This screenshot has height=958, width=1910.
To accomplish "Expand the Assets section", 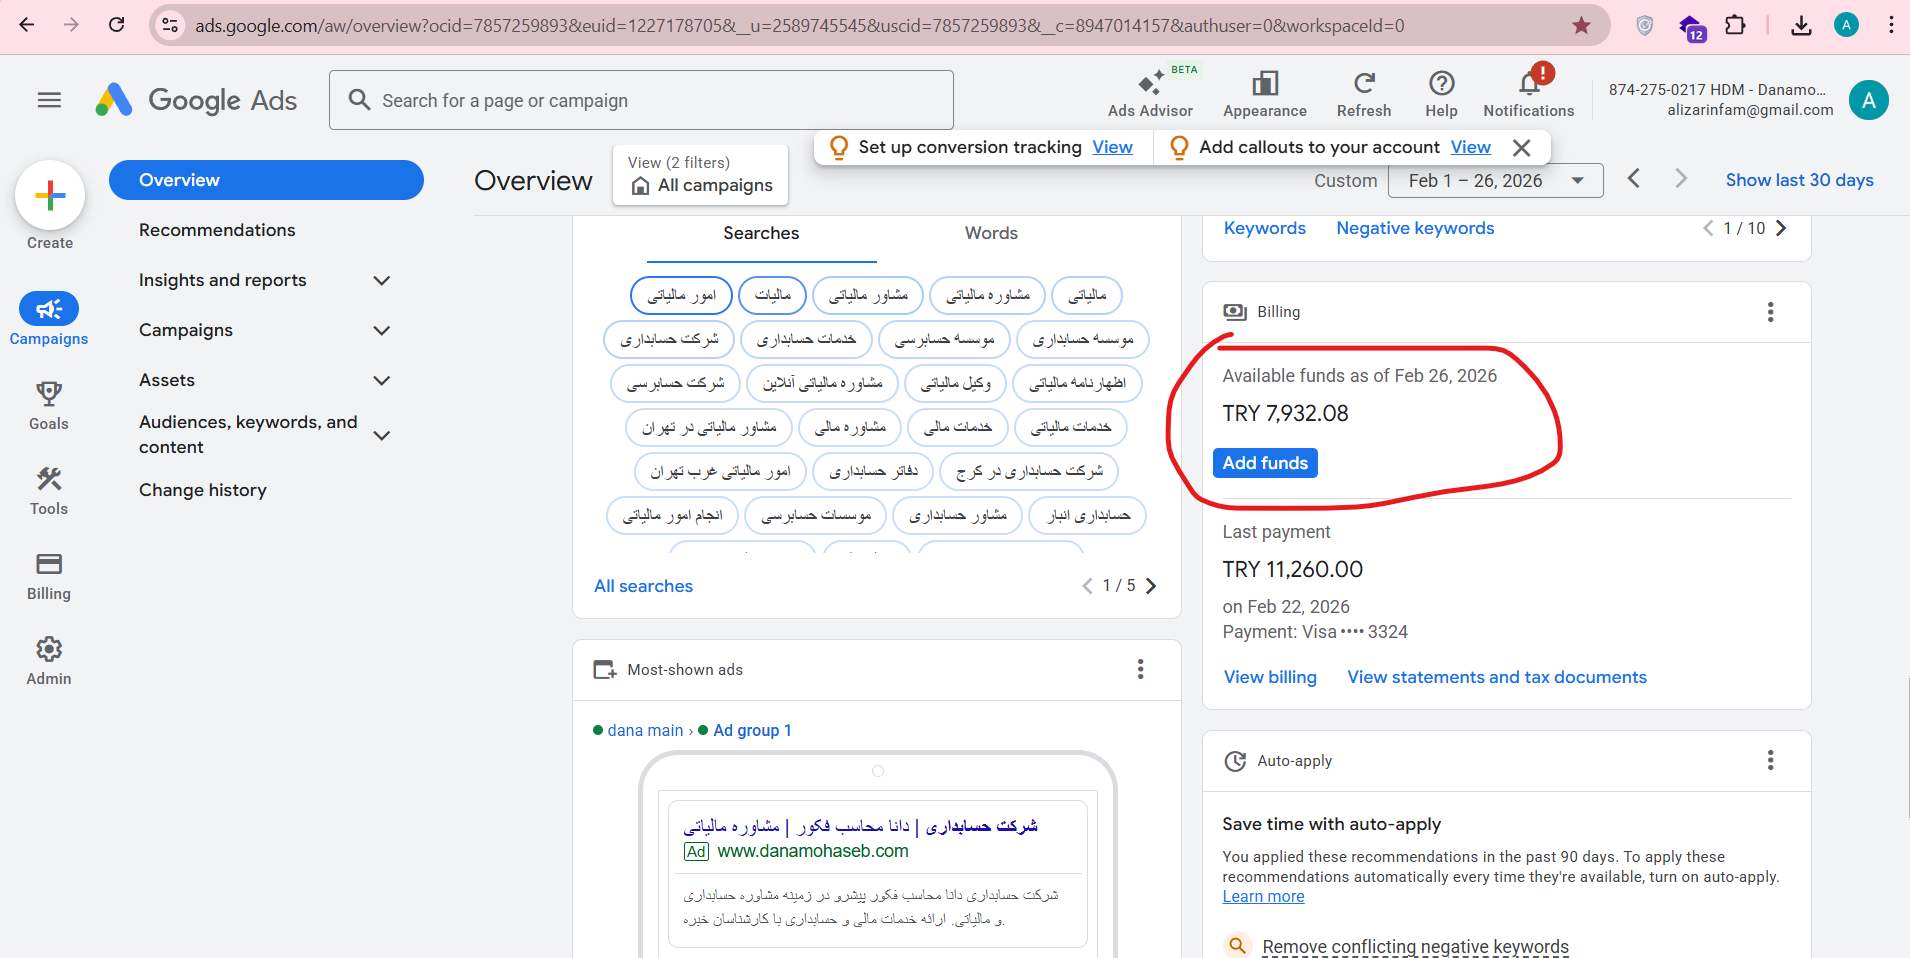I will point(381,381).
